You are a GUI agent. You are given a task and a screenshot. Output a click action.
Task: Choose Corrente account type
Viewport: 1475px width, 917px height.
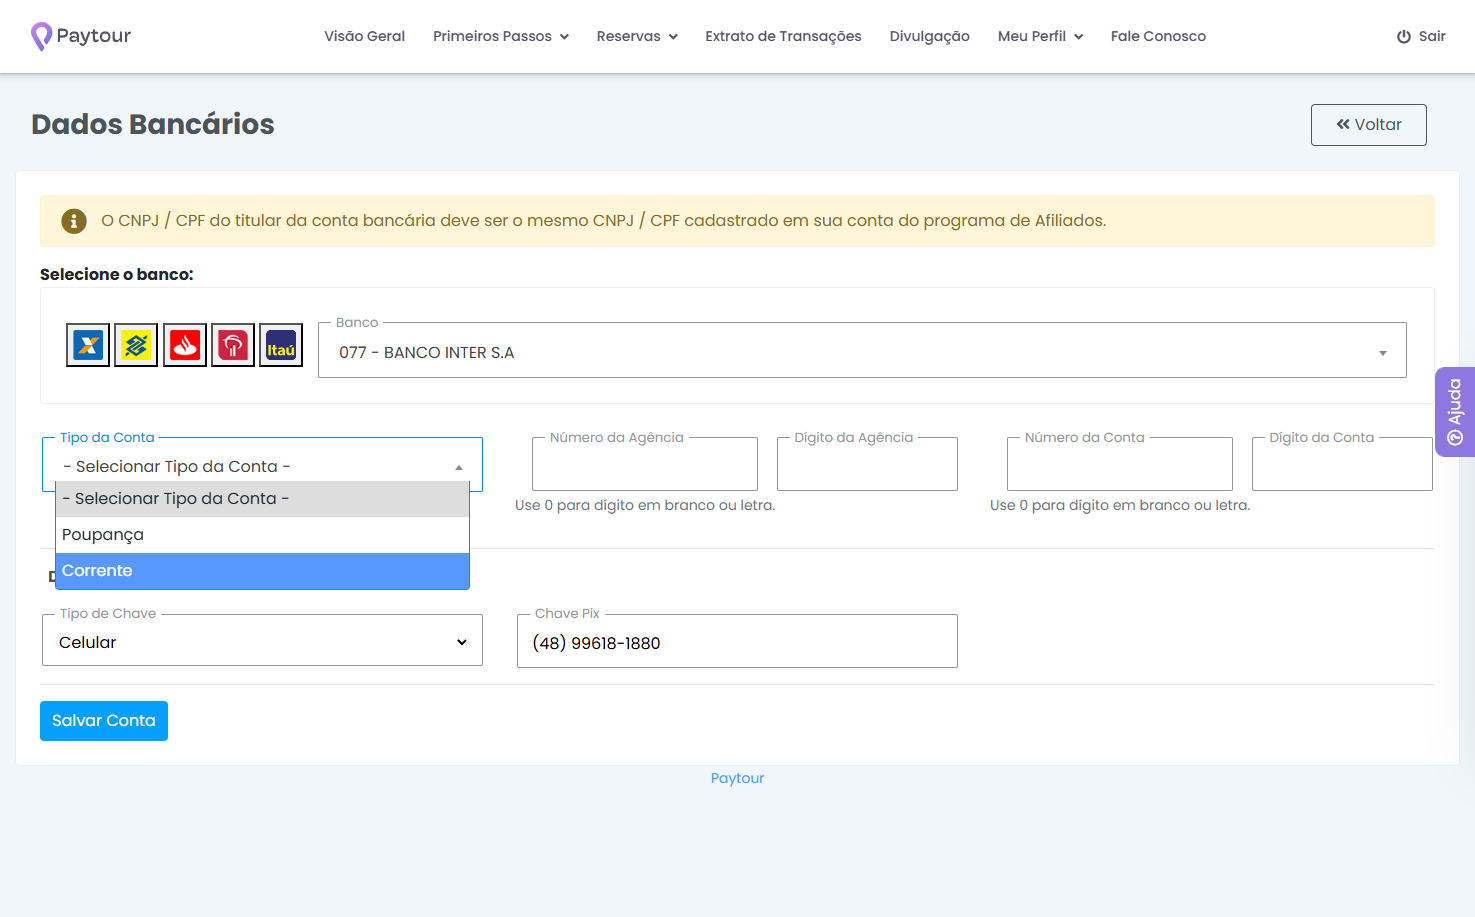[262, 571]
